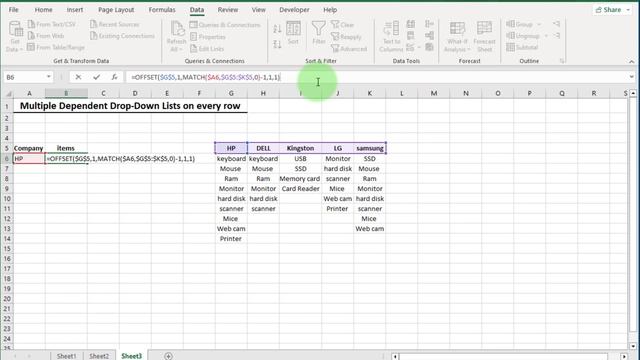Open the Edit Links dialog

pyautogui.click(x=207, y=49)
